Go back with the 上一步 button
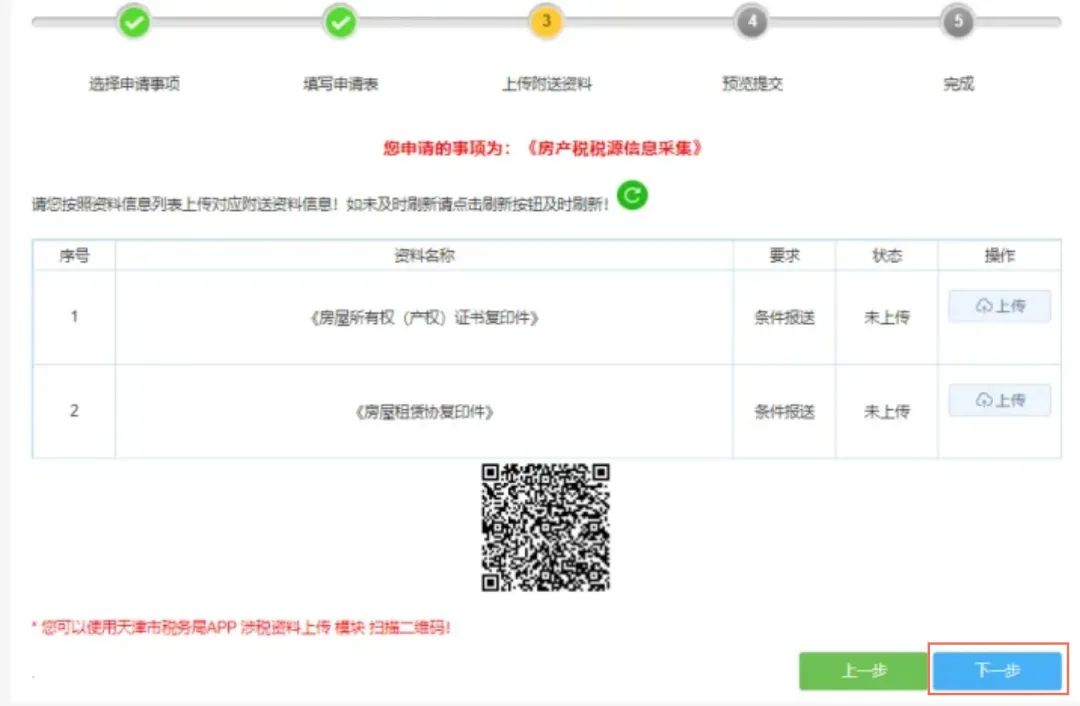The image size is (1080, 706). coord(864,670)
